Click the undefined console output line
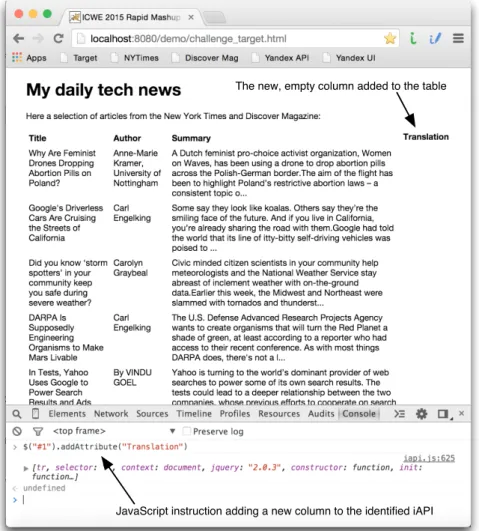Image resolution: width=479 pixels, height=531 pixels. pos(44,488)
